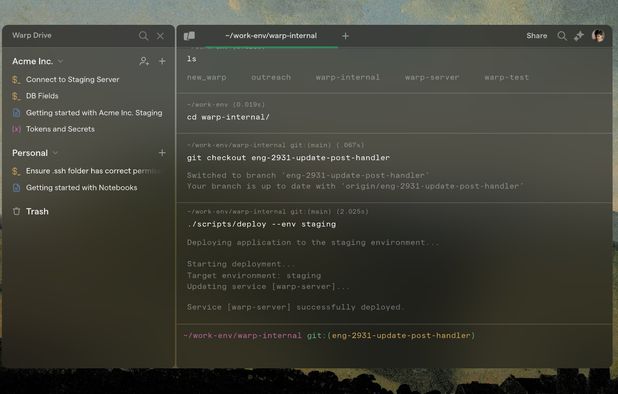Add new item to Acme Inc.
Viewport: 618px width, 394px height.
pos(162,61)
